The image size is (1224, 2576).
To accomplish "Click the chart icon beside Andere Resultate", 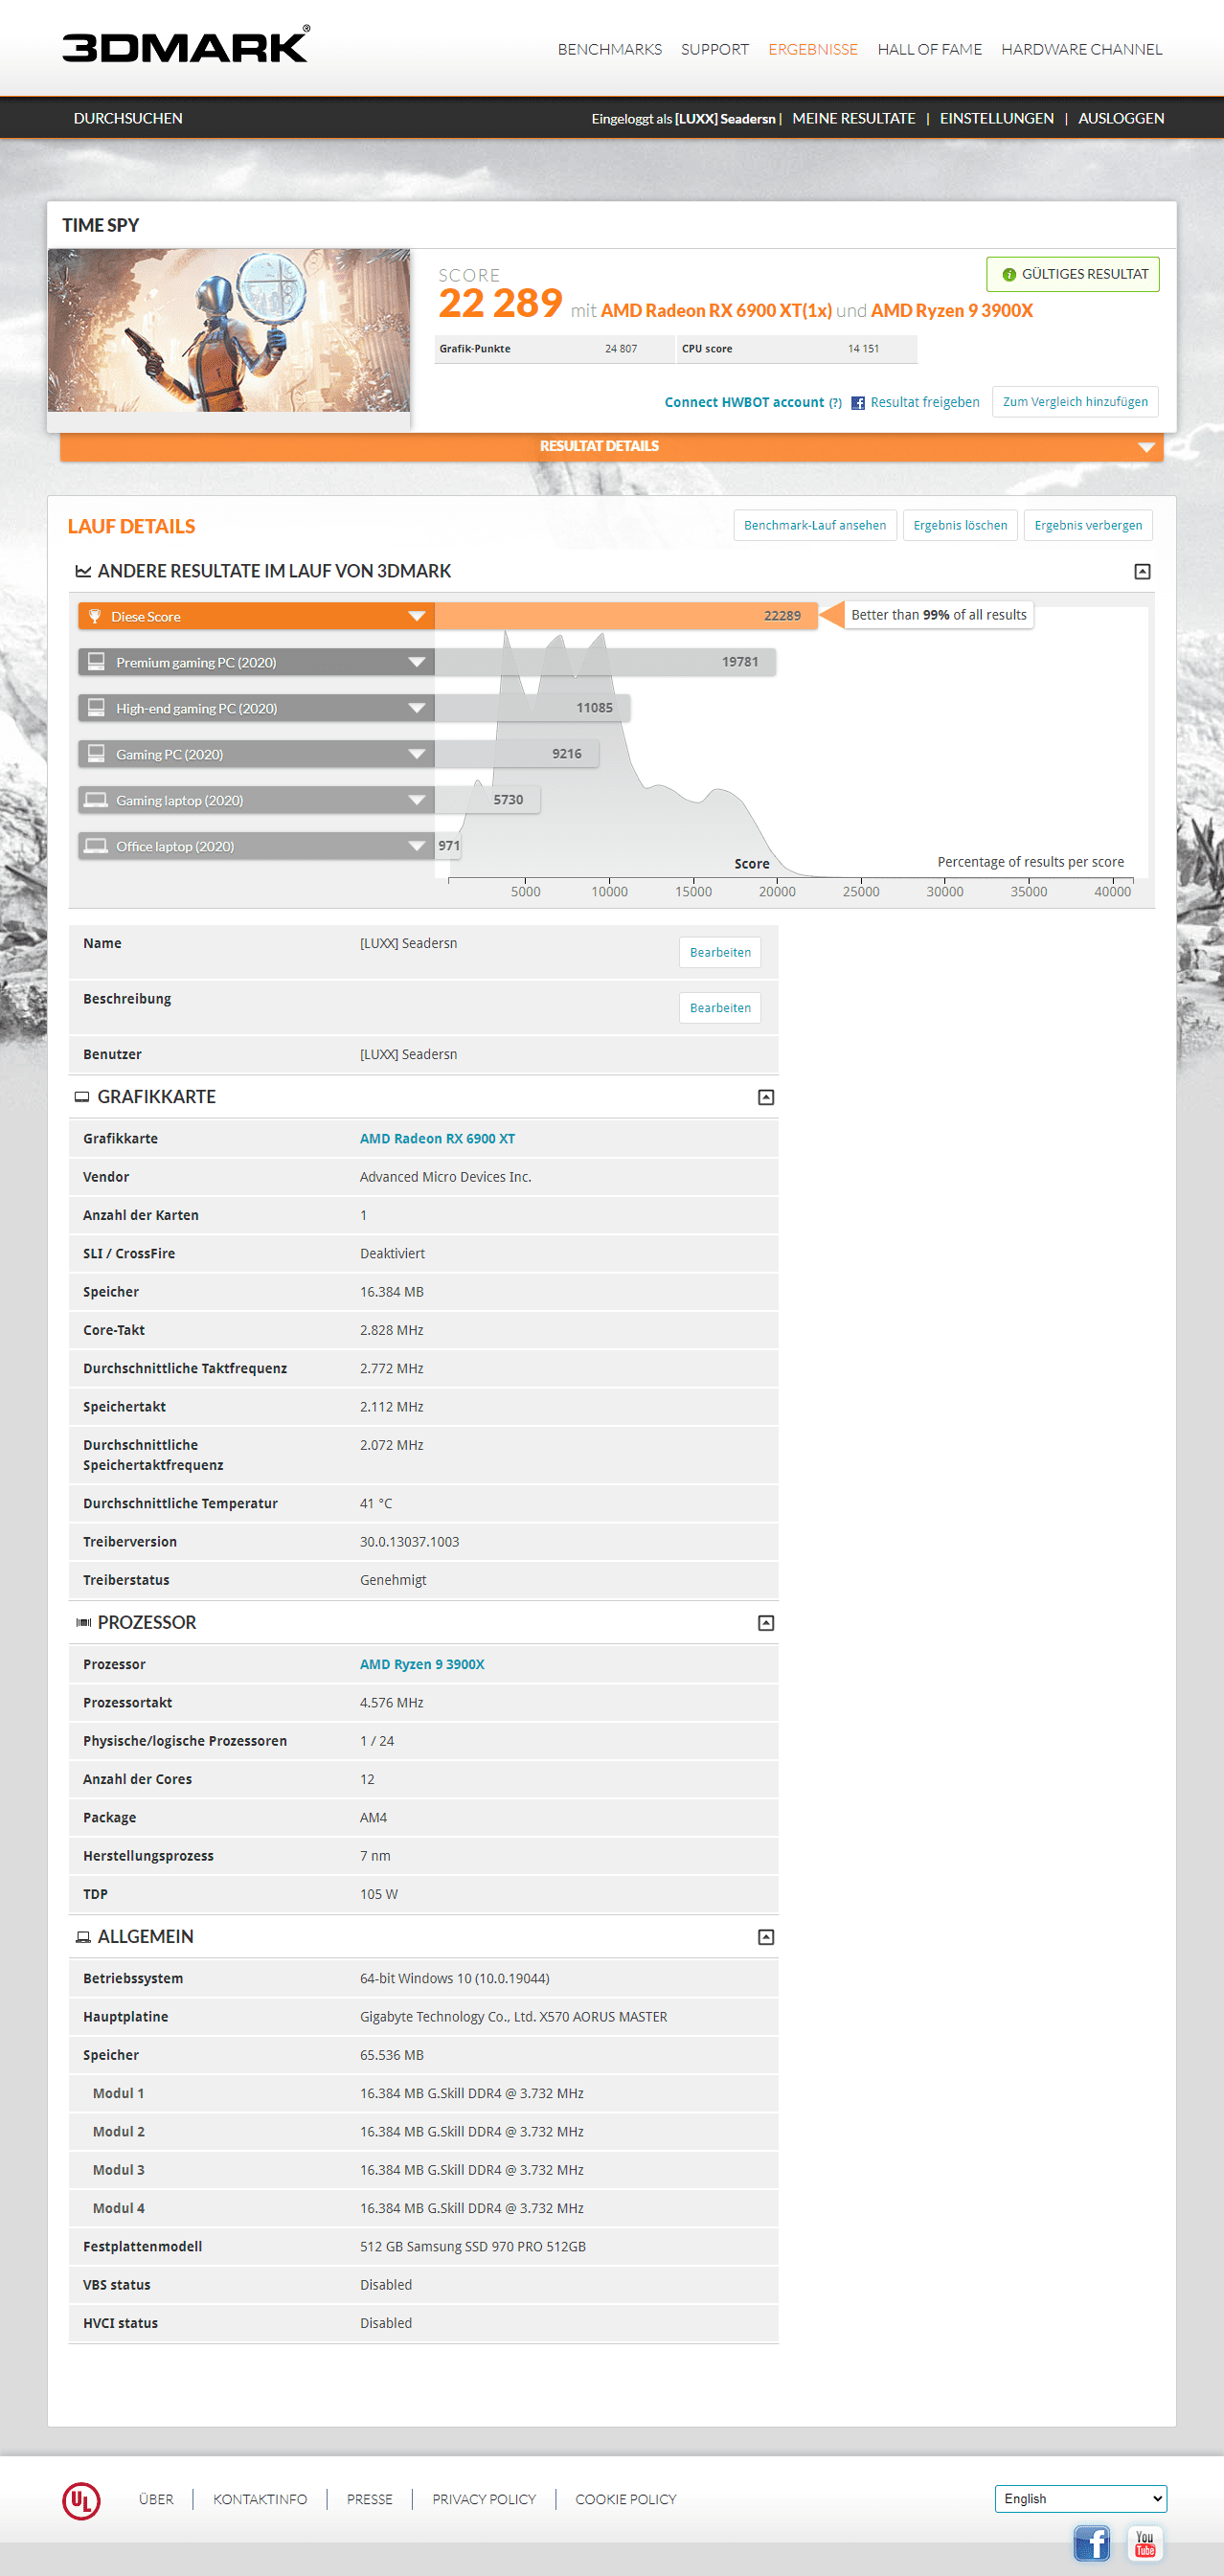I will (x=83, y=571).
